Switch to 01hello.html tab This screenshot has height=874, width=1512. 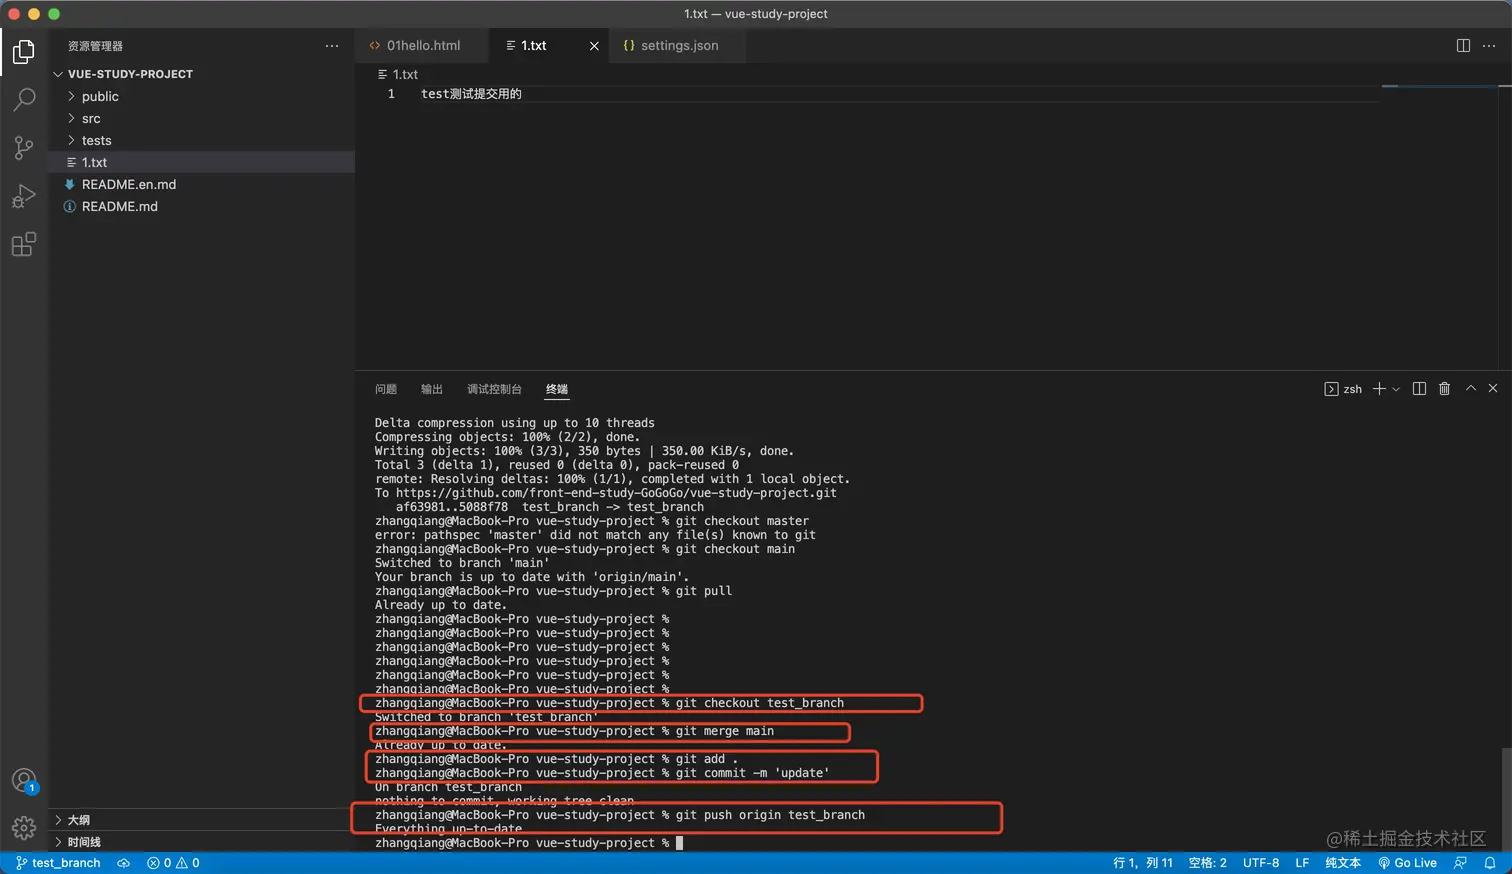tap(422, 46)
